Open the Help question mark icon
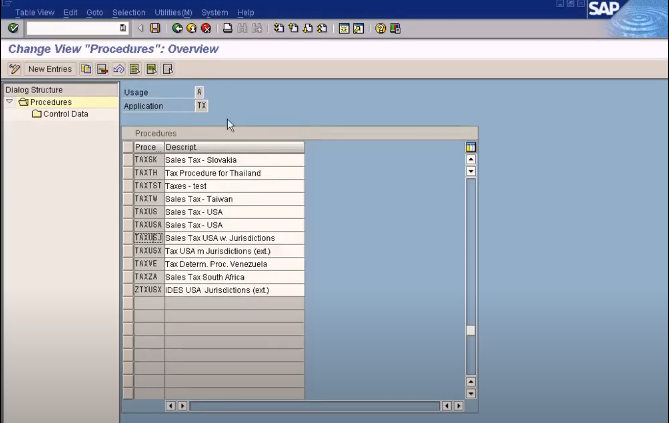Screen dimensions: 669x423 [381, 28]
